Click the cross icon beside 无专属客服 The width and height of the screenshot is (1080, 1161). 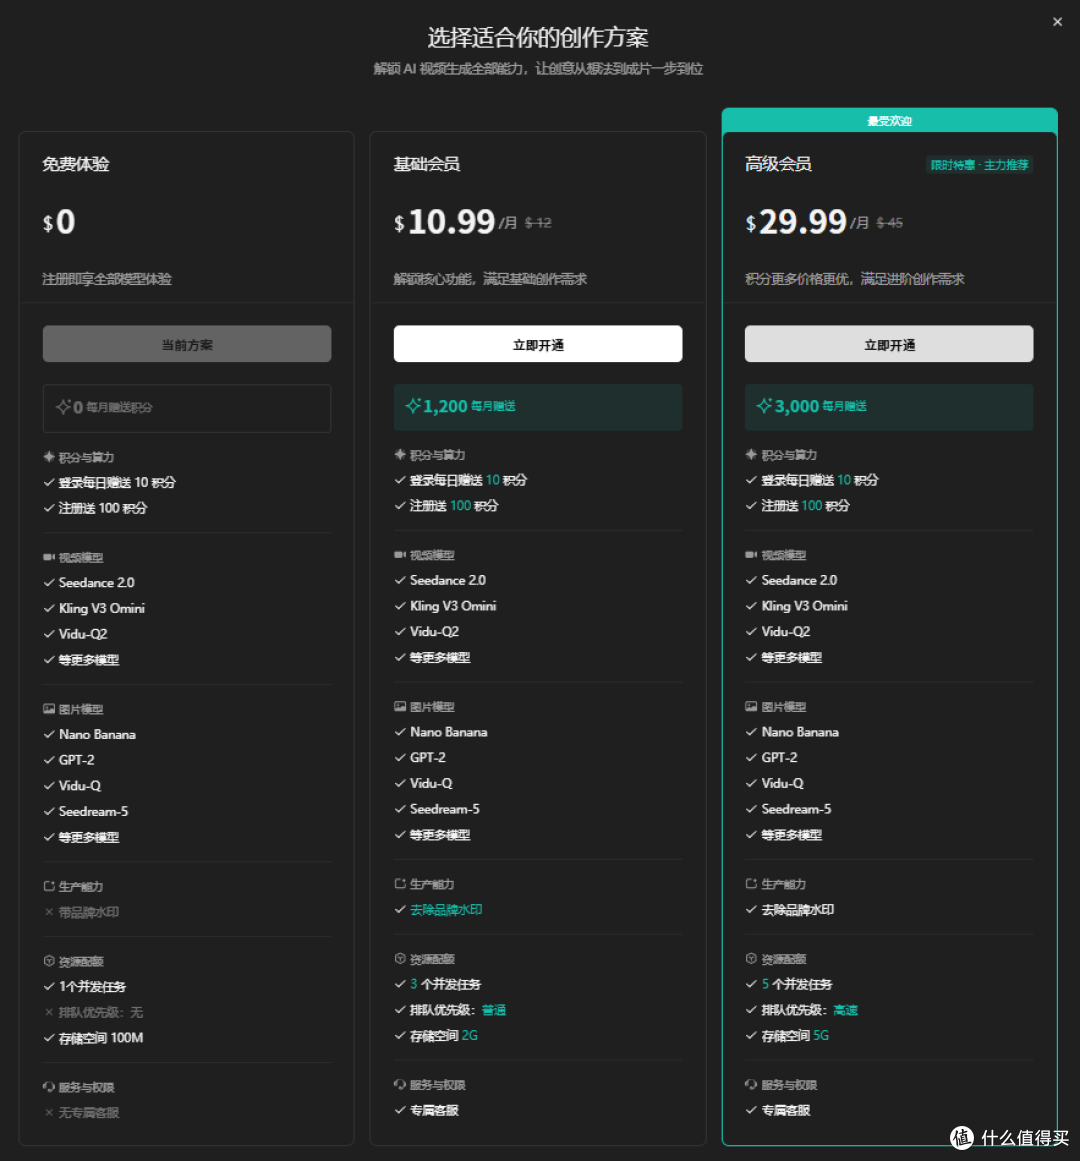49,1112
